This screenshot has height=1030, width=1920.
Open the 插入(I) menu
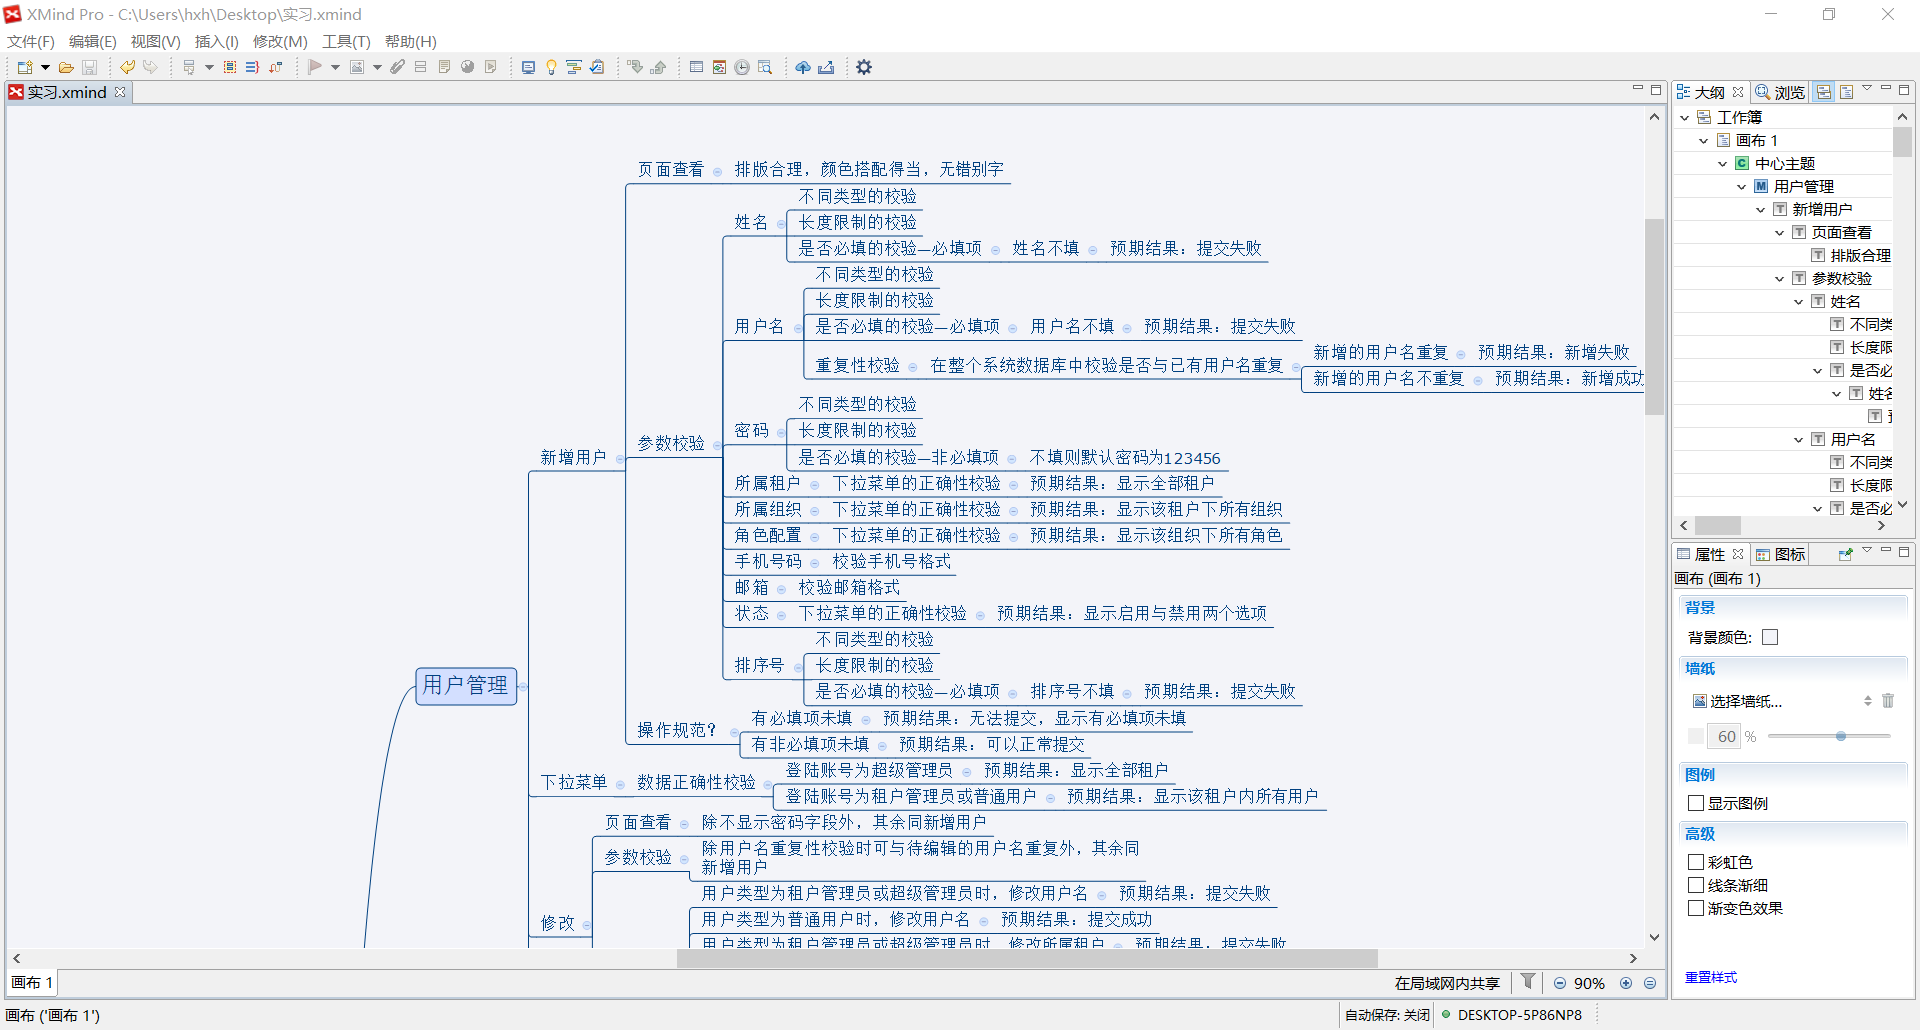click(216, 41)
